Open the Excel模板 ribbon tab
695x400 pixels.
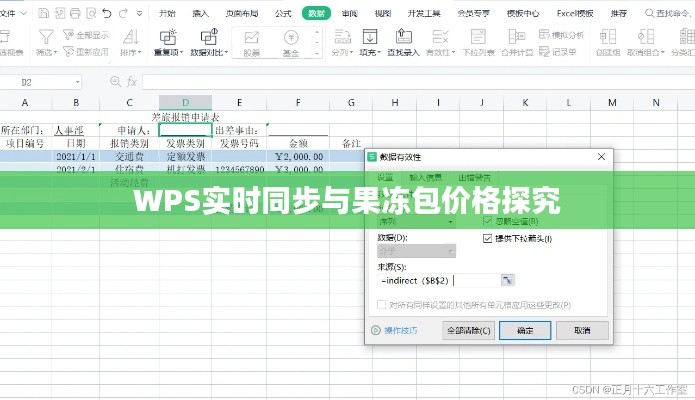pyautogui.click(x=575, y=13)
